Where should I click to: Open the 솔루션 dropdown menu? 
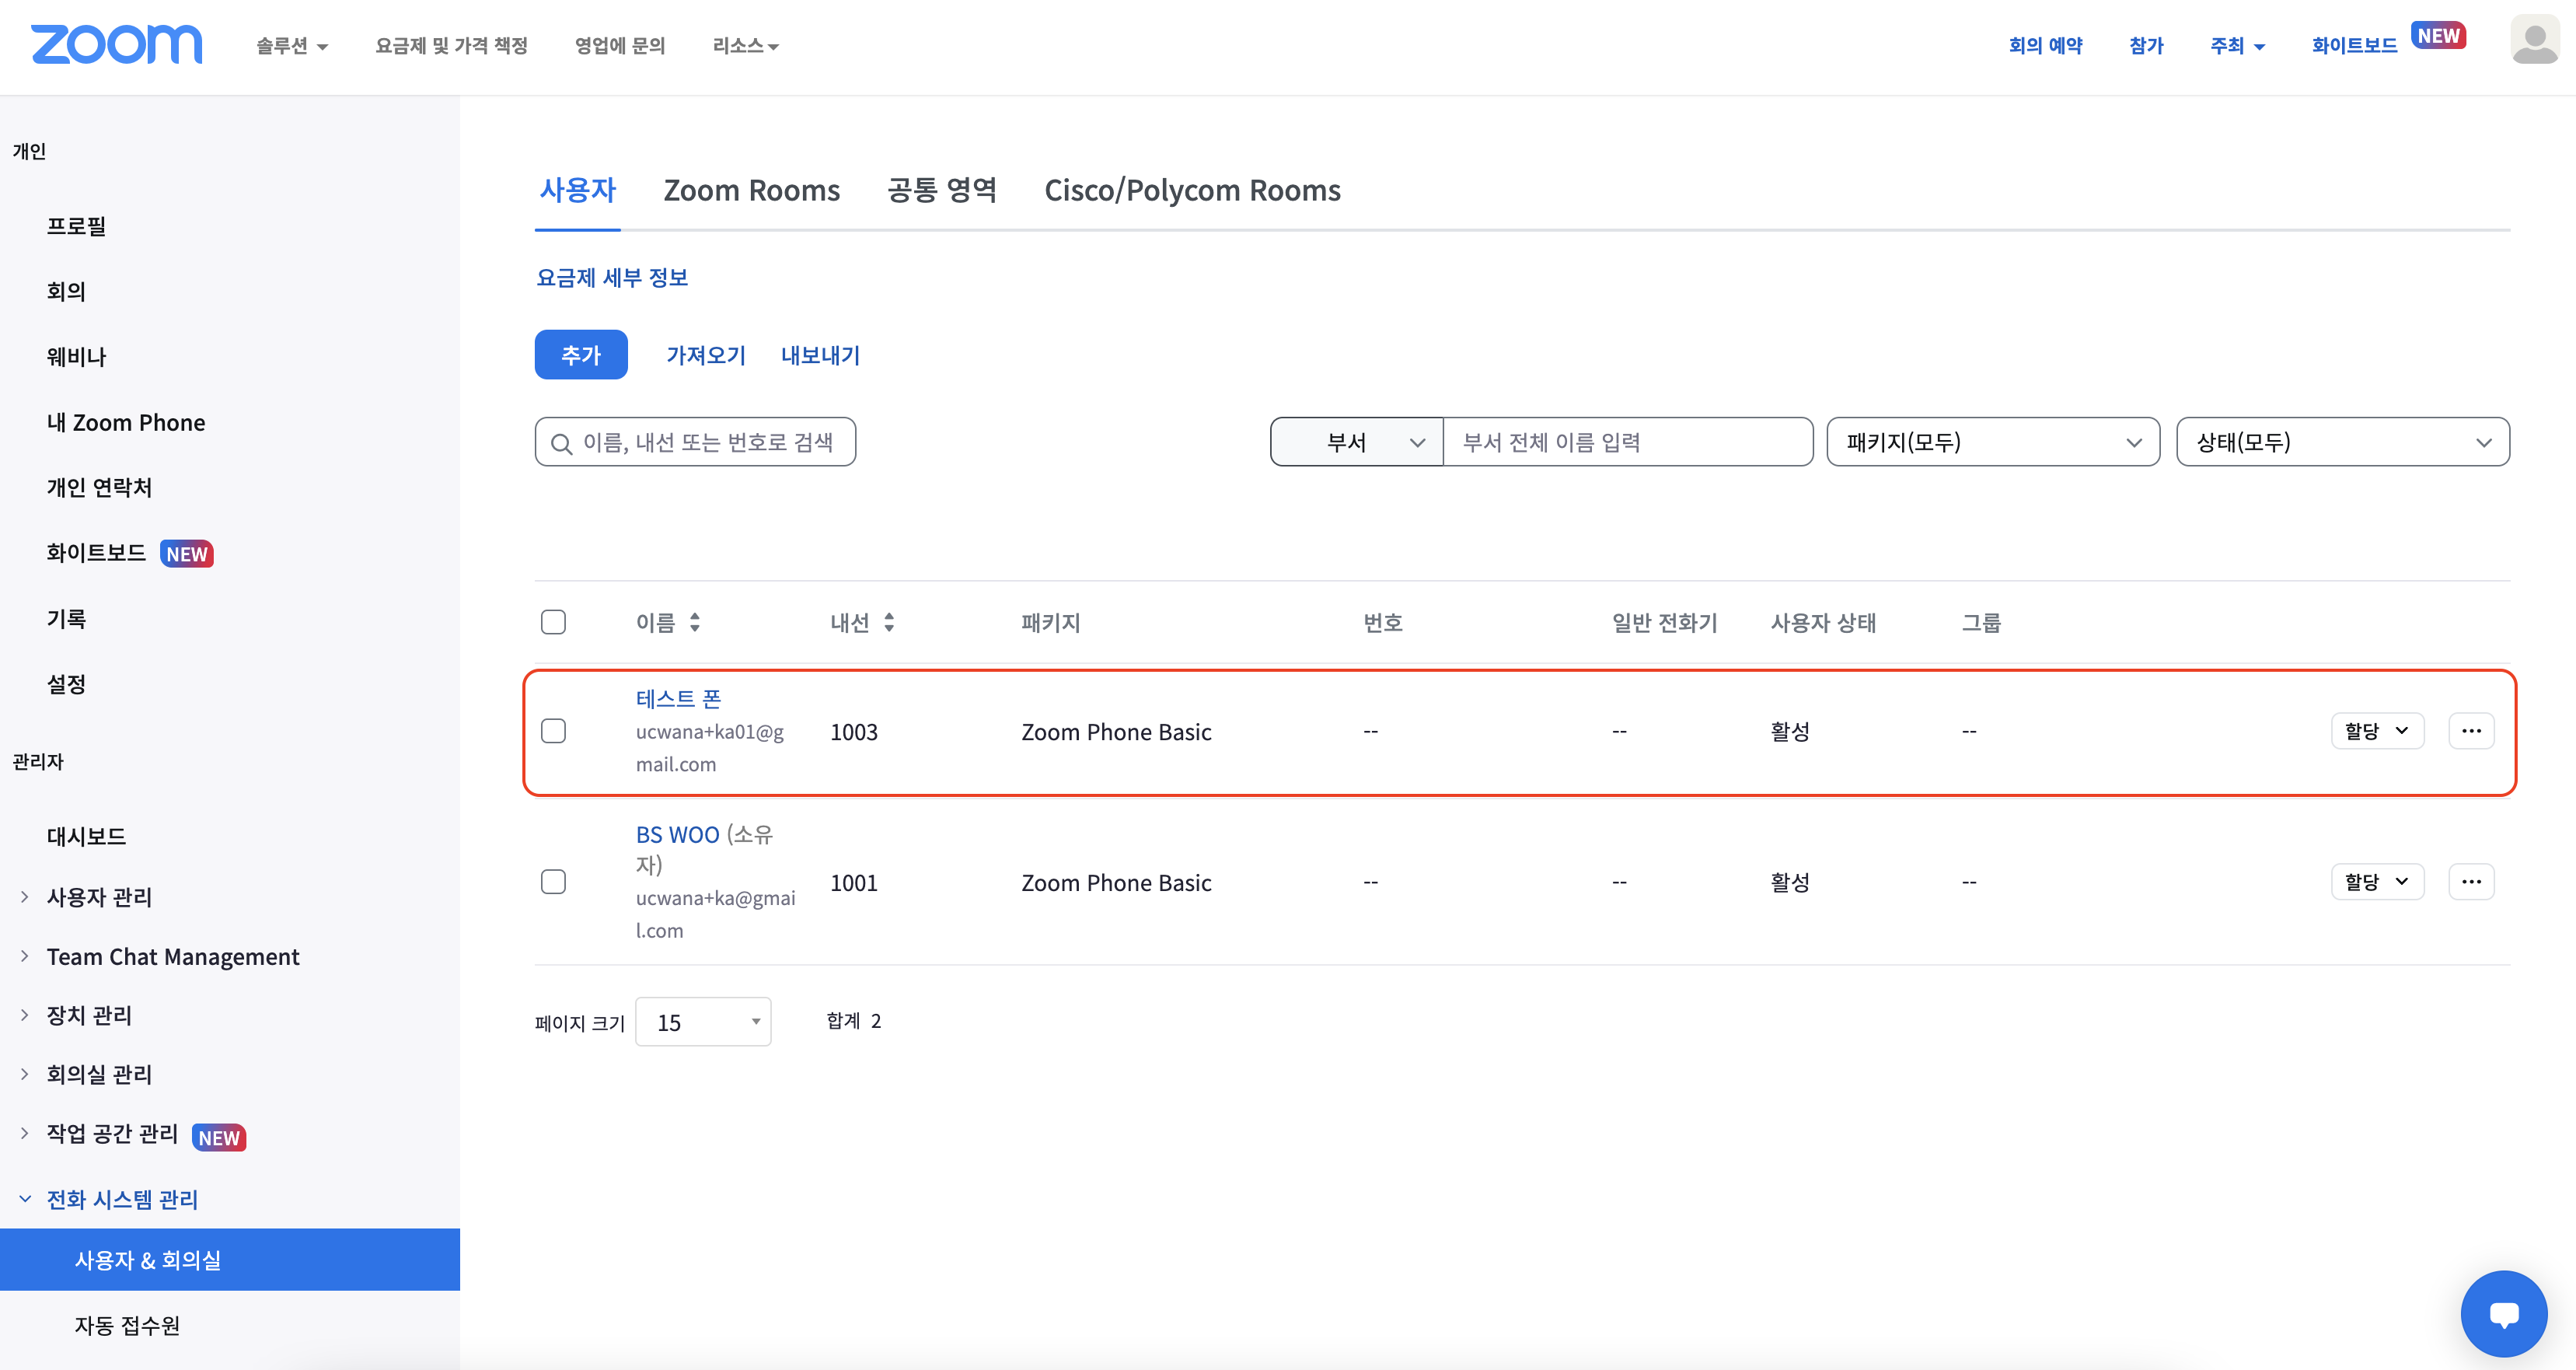[292, 46]
